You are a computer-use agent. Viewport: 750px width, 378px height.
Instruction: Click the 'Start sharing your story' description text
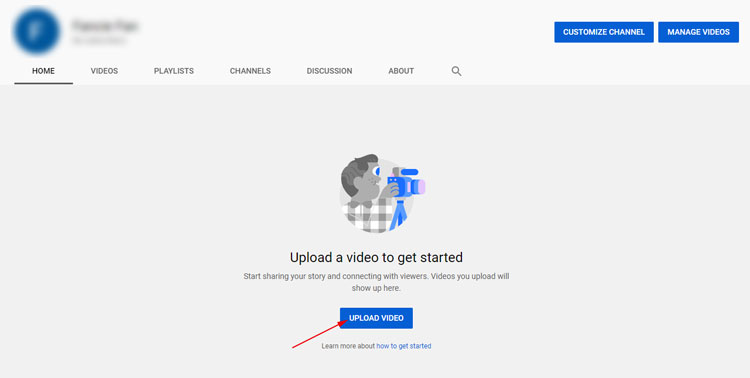(376, 282)
